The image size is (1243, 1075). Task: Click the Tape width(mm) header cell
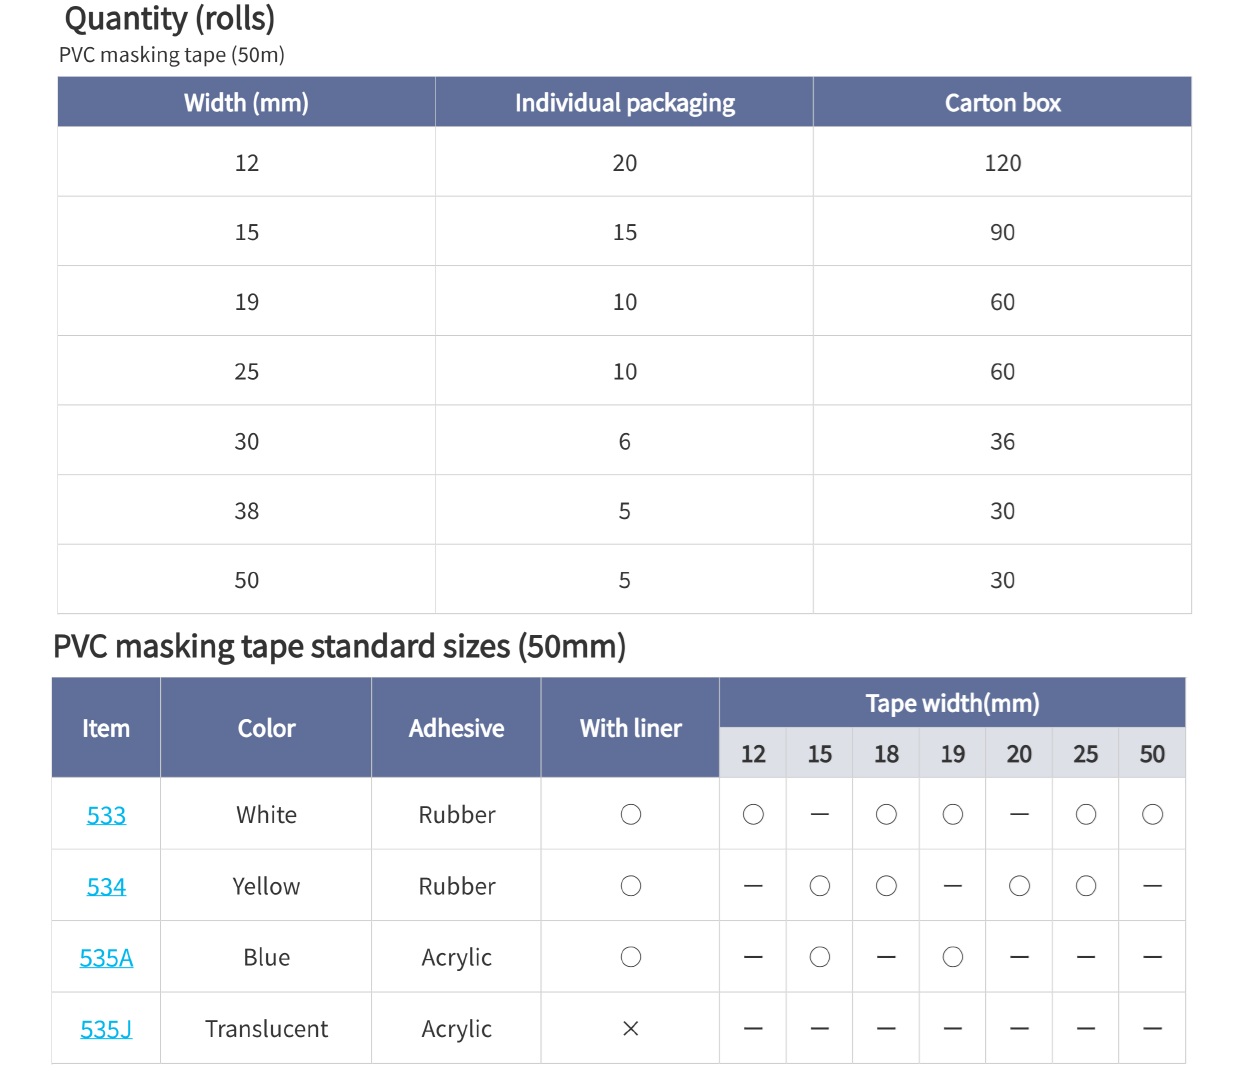point(952,703)
